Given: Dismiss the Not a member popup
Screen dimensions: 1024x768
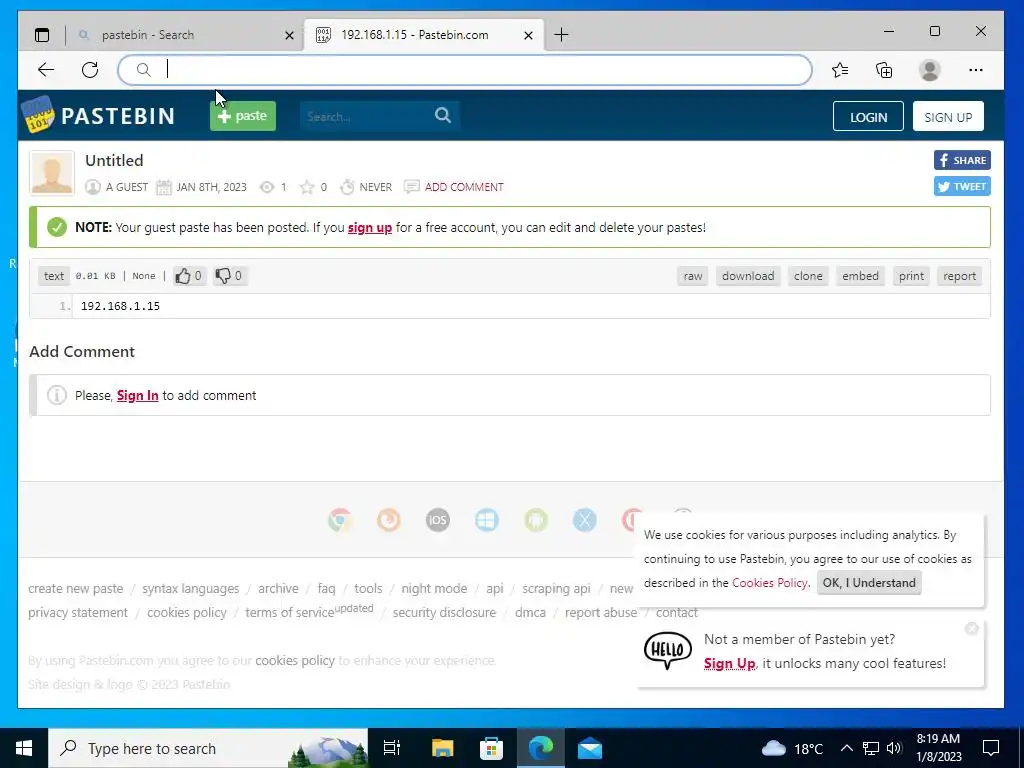Looking at the screenshot, I should pos(972,628).
